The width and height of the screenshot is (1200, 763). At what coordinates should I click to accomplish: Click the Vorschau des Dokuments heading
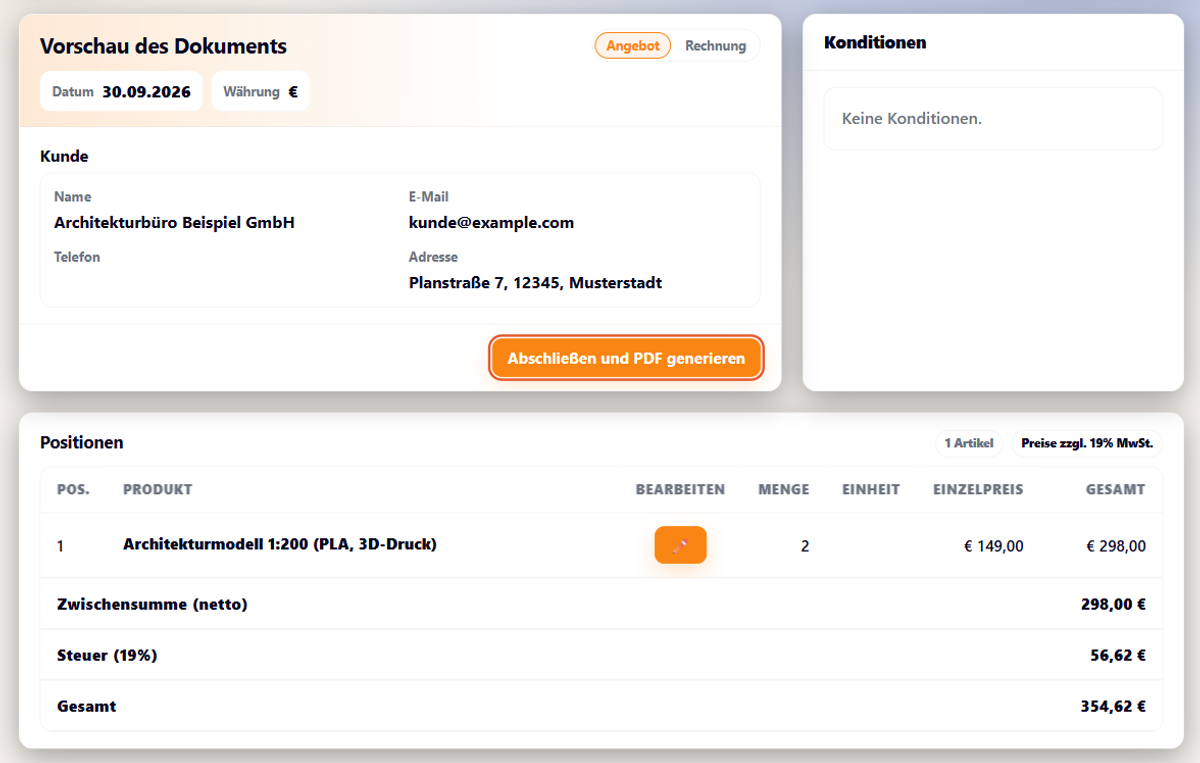[x=163, y=46]
